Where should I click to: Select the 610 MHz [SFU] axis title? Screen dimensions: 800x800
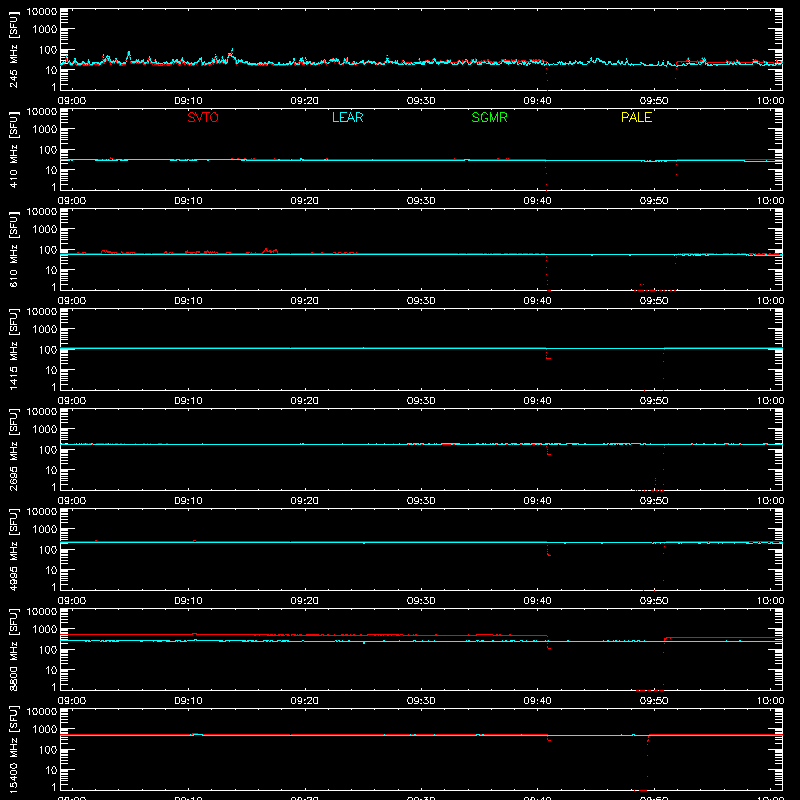[13, 249]
